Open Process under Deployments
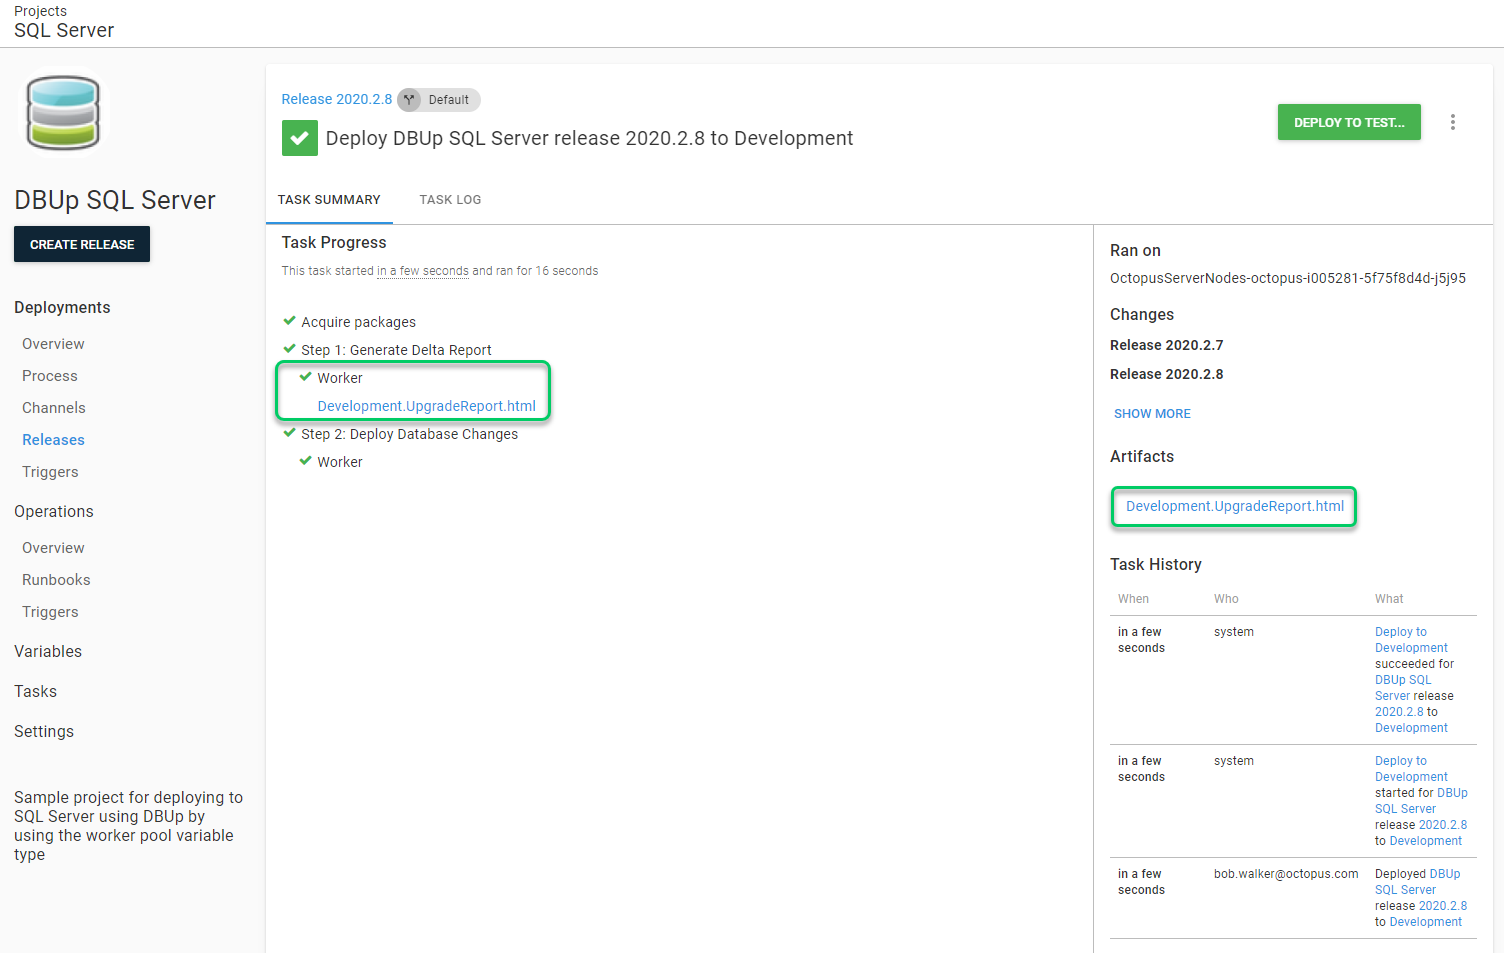The height and width of the screenshot is (953, 1504). pyautogui.click(x=50, y=376)
